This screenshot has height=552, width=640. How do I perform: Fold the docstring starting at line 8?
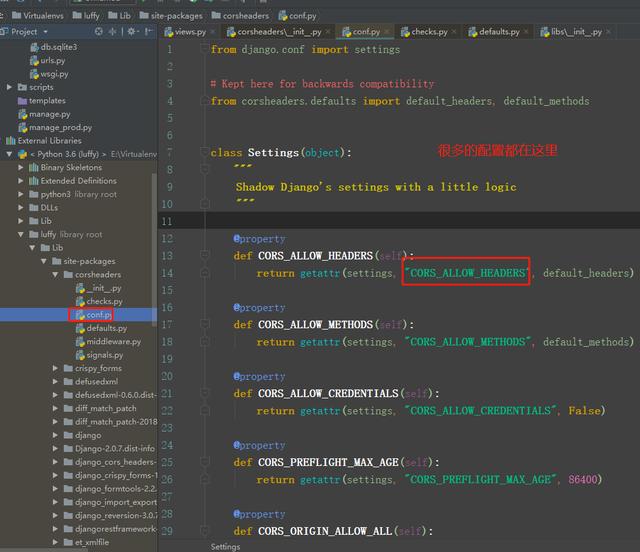(204, 169)
